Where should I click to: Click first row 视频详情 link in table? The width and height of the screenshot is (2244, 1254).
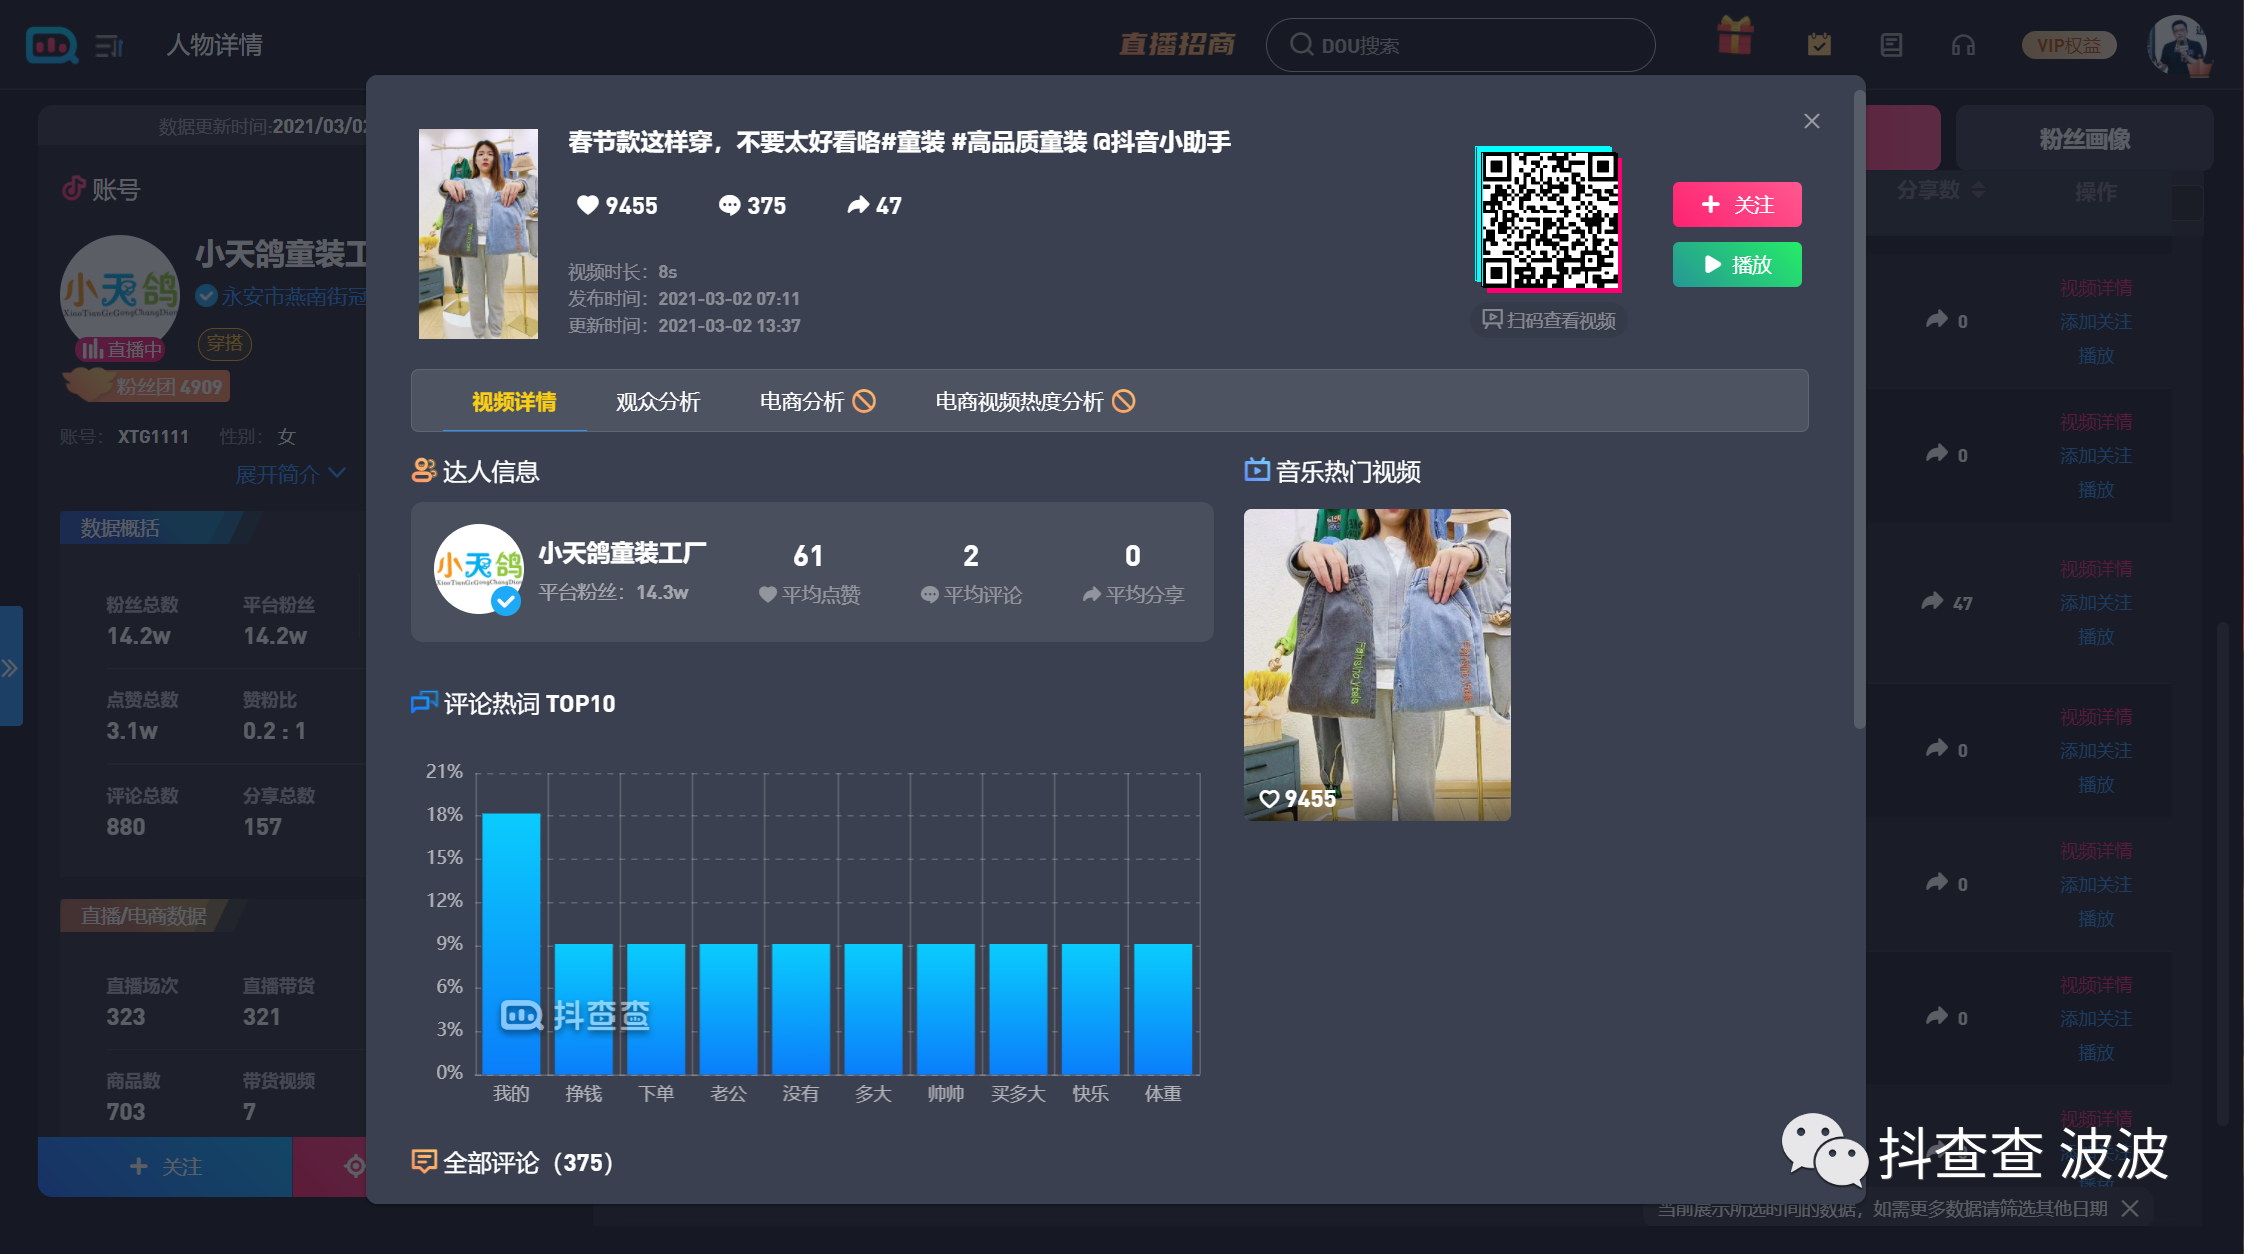point(2096,289)
